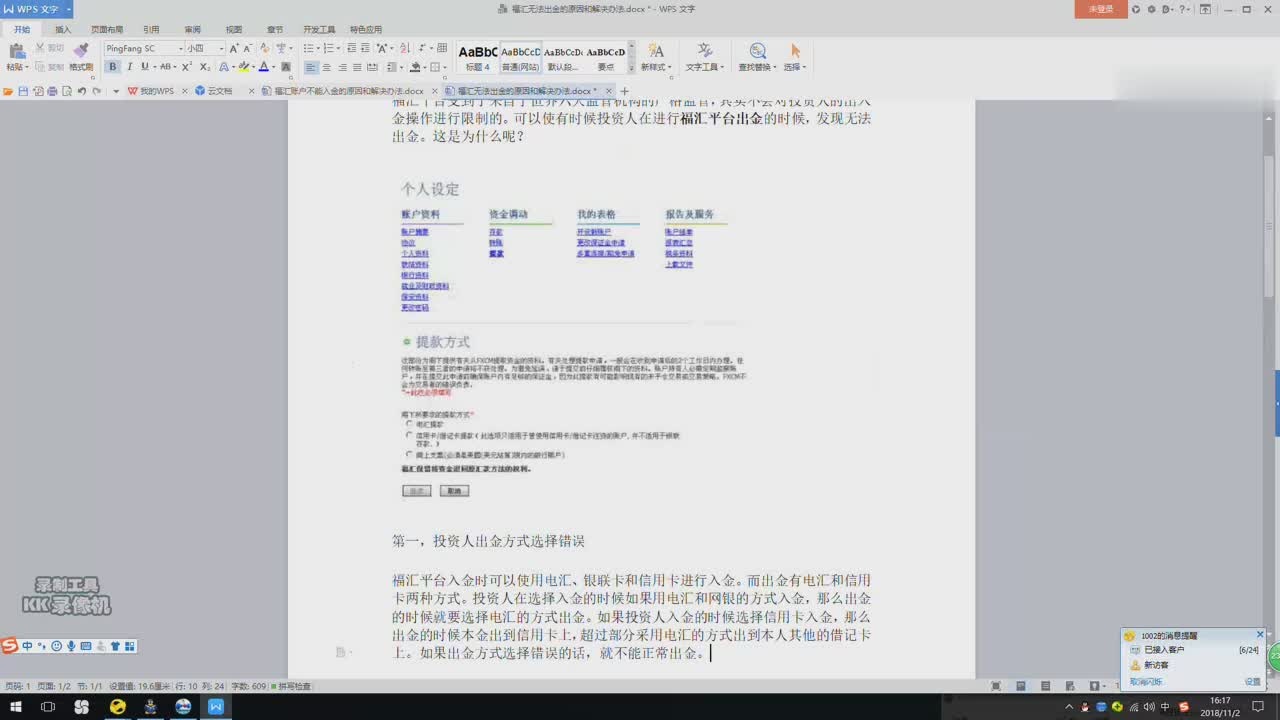Toggle Italic formatting
The image size is (1280, 720).
[129, 67]
